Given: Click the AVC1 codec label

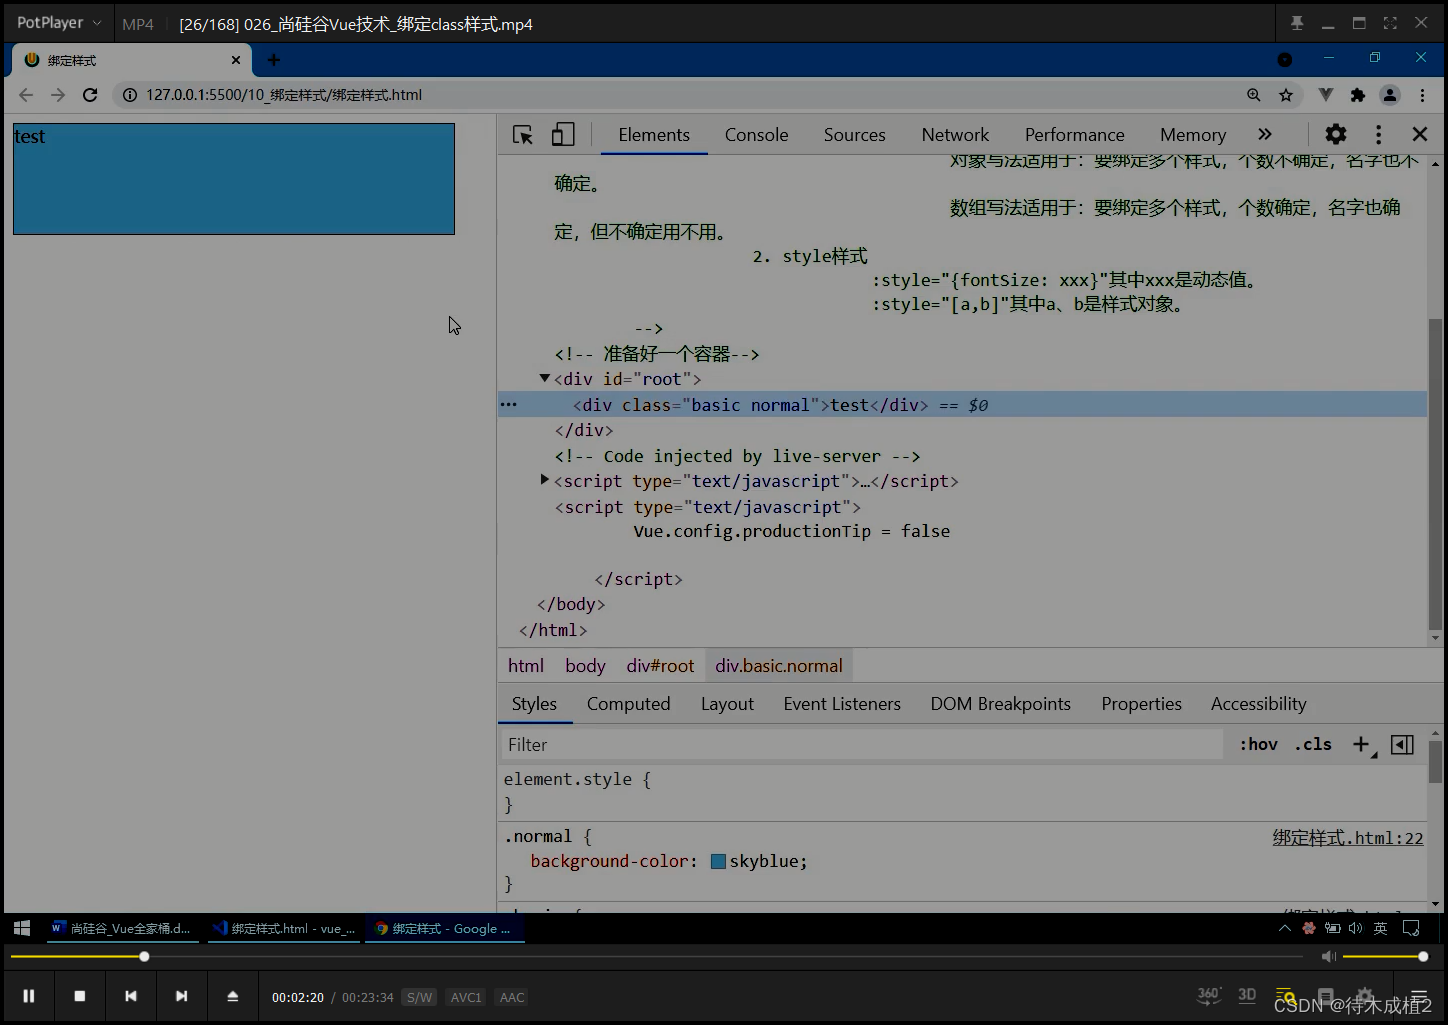Looking at the screenshot, I should pos(466,997).
